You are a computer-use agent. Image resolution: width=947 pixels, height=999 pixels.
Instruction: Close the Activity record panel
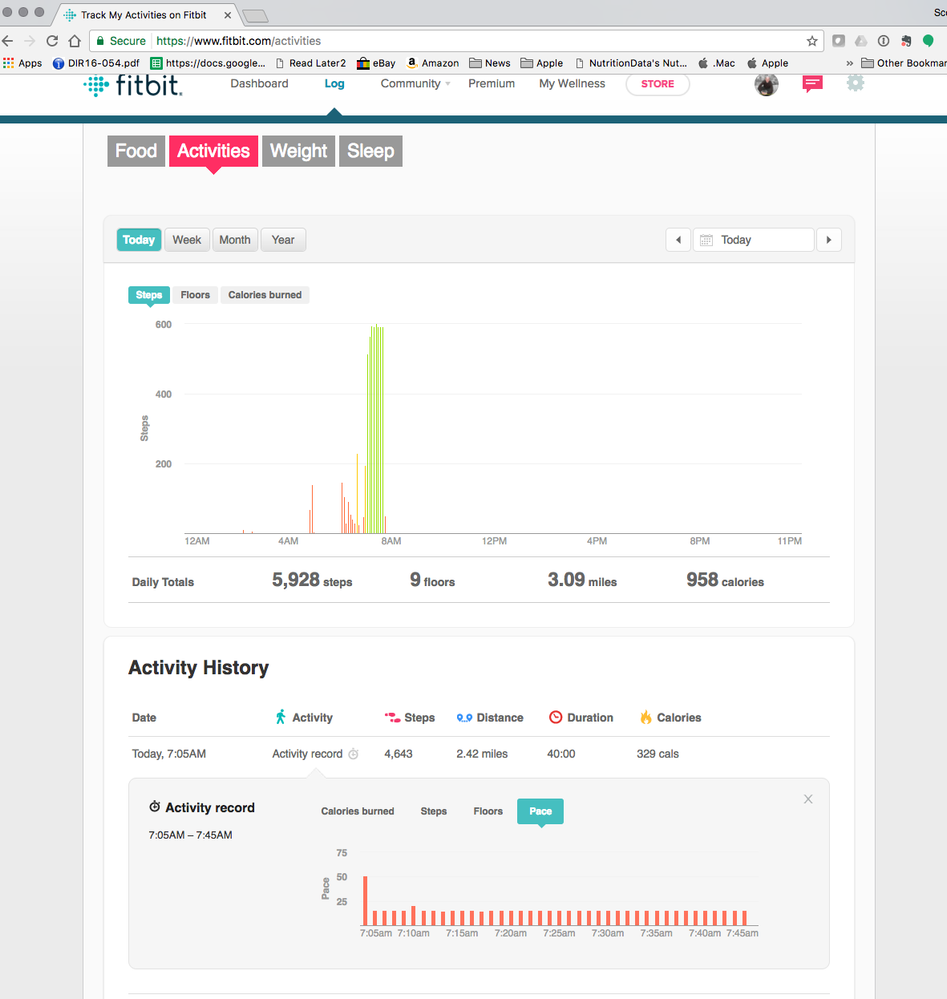pos(808,799)
